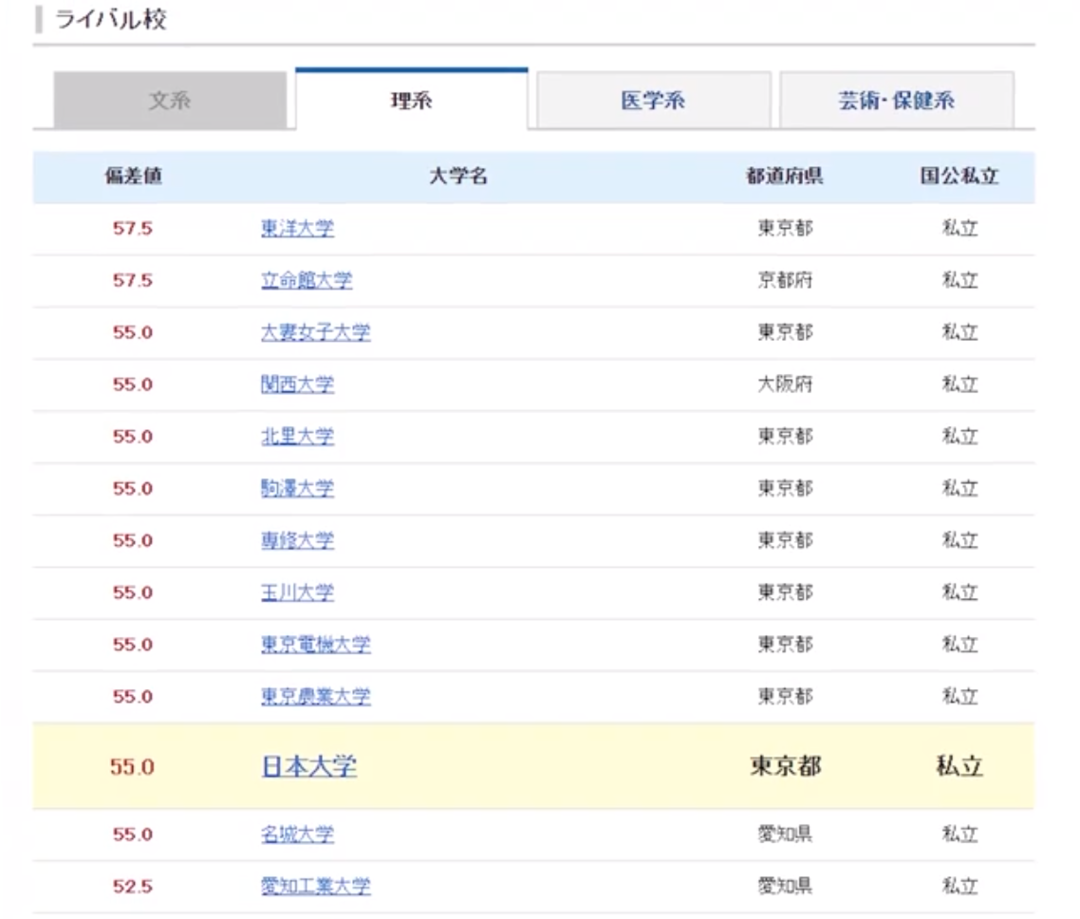Screen dimensions: 1080x919
Task: Click 愛知県 in 名城大学 row
Action: pos(785,834)
